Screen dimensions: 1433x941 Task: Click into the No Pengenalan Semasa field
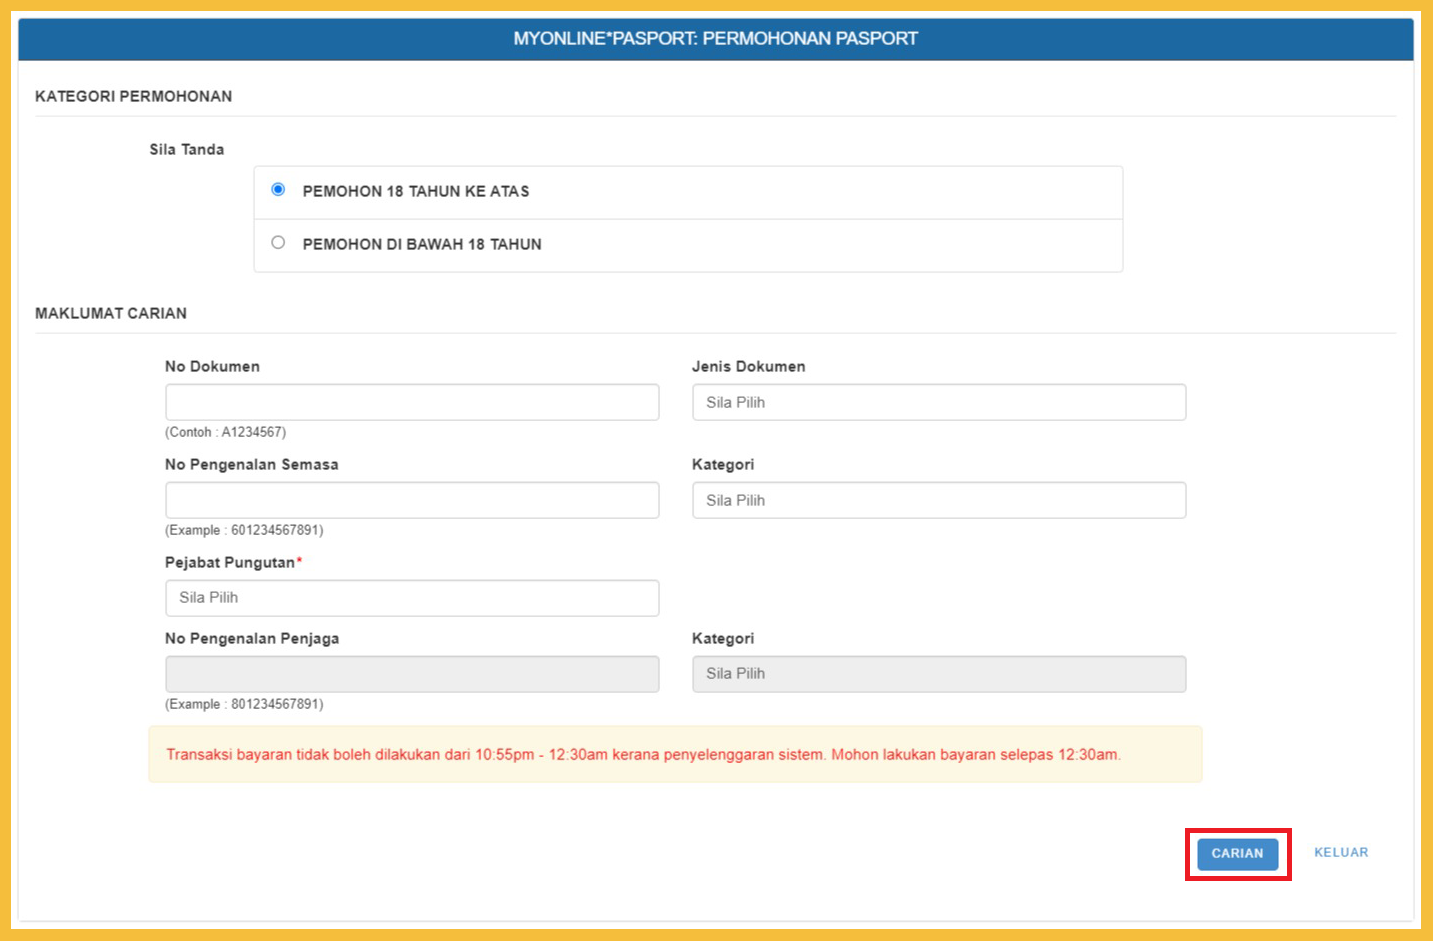click(x=411, y=500)
